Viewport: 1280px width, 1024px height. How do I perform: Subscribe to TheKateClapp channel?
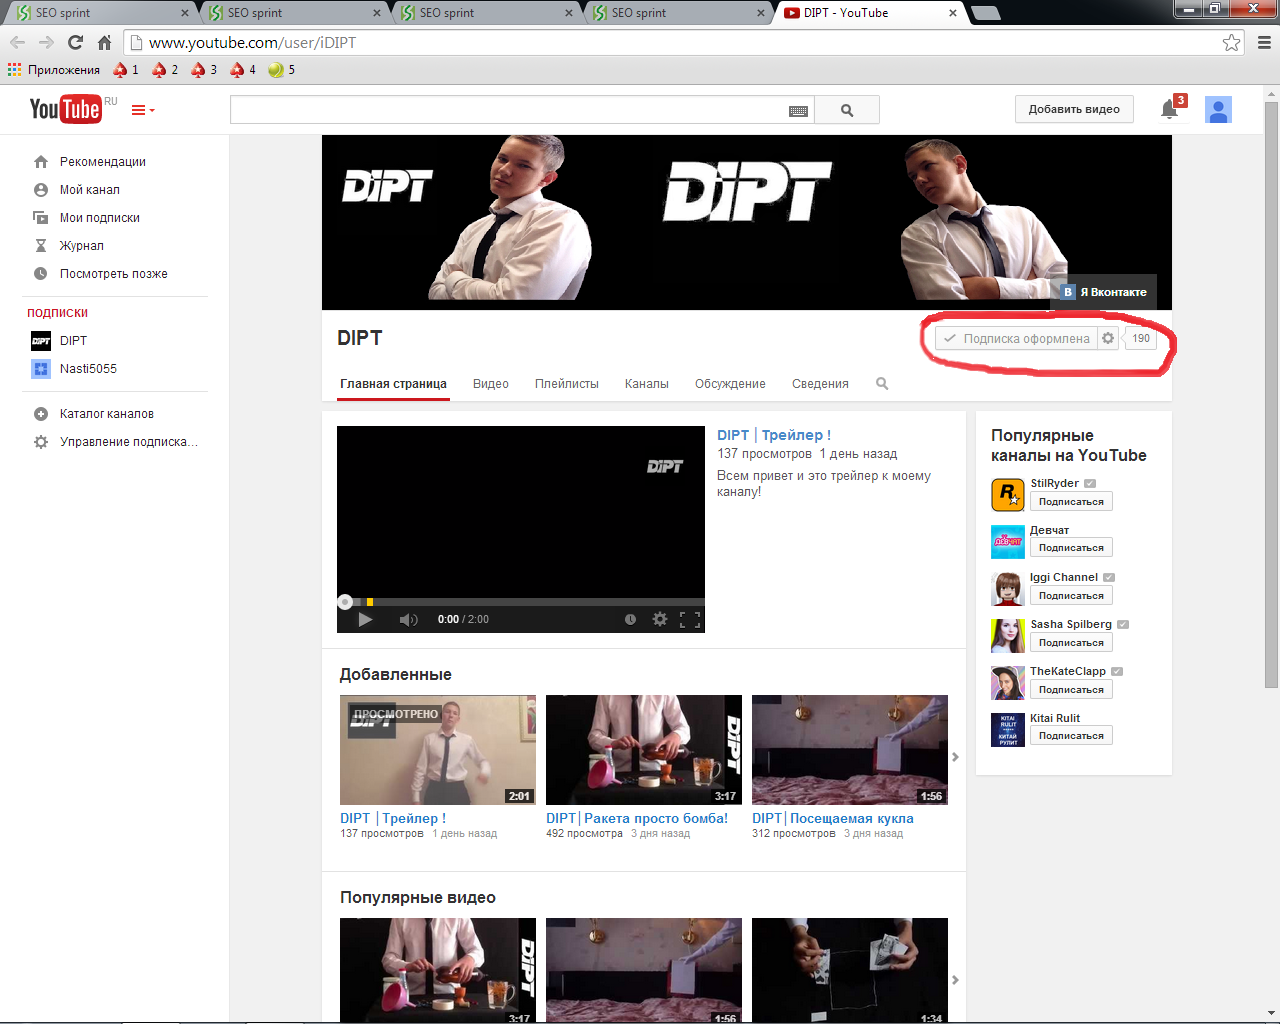[1071, 690]
